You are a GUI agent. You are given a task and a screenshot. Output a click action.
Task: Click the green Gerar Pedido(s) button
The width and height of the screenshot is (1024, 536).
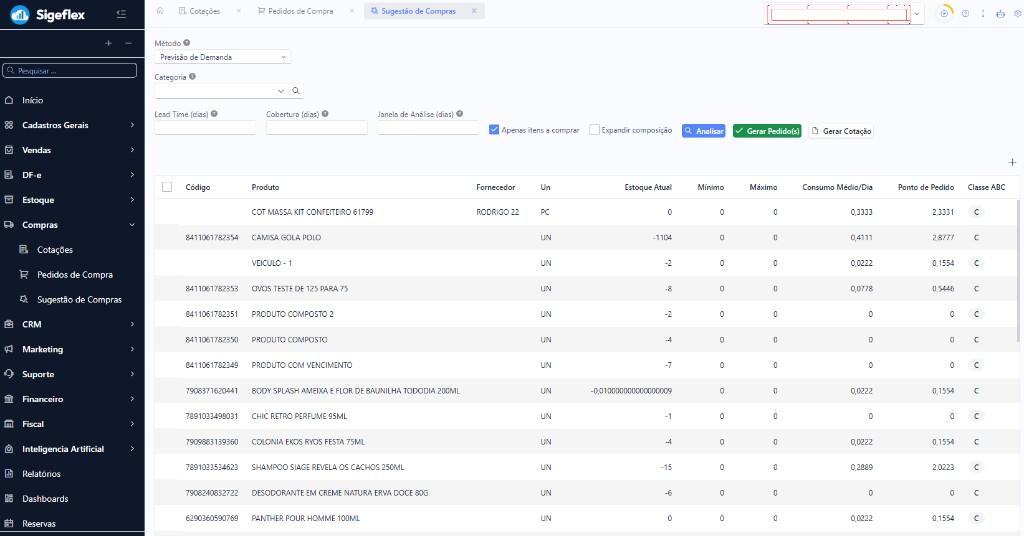pos(767,131)
